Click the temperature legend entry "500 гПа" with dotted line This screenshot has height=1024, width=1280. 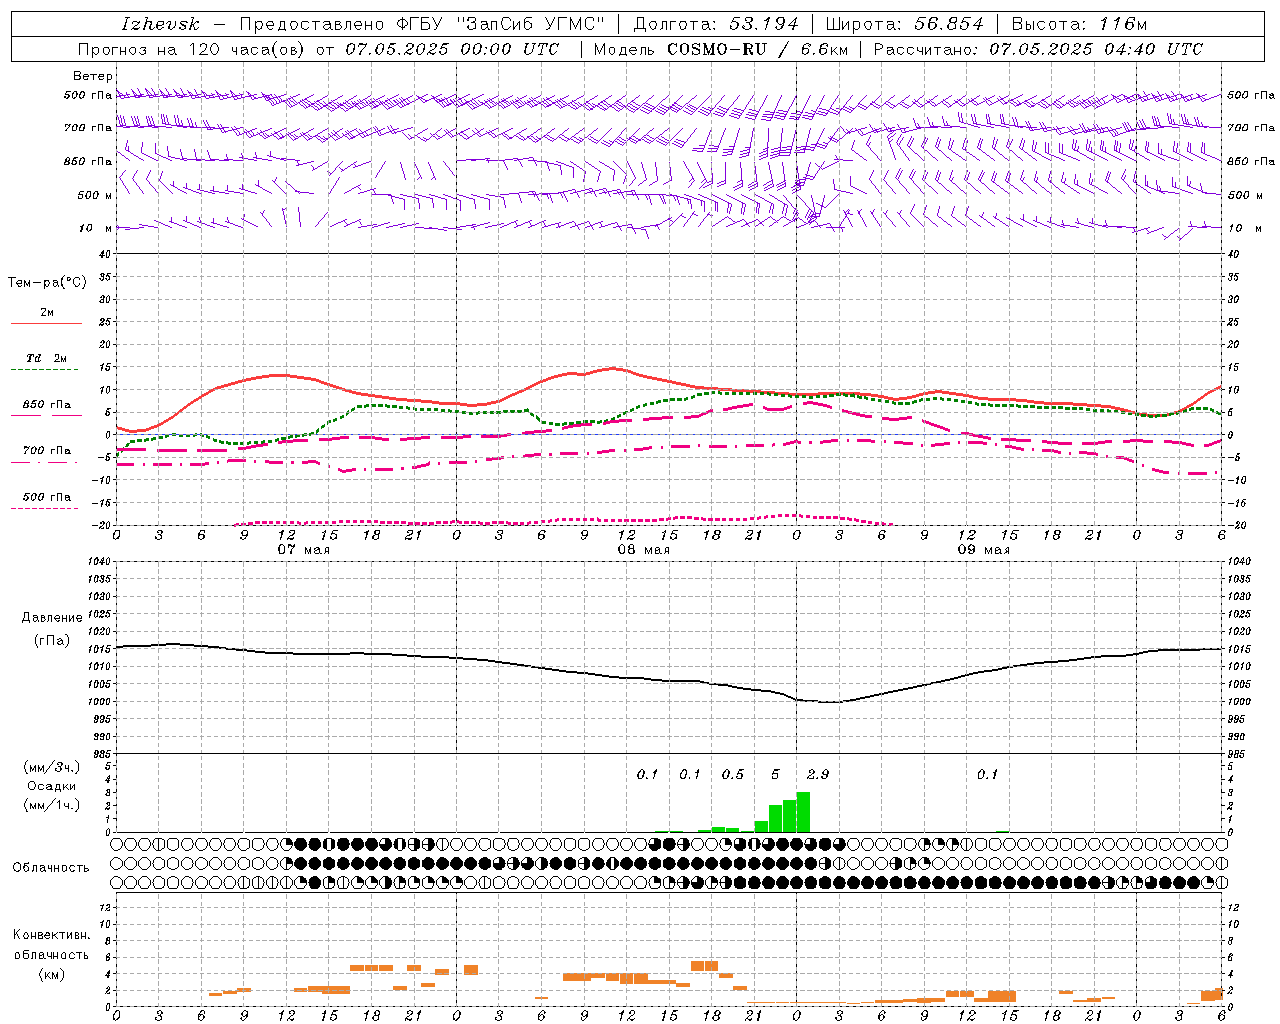point(46,497)
